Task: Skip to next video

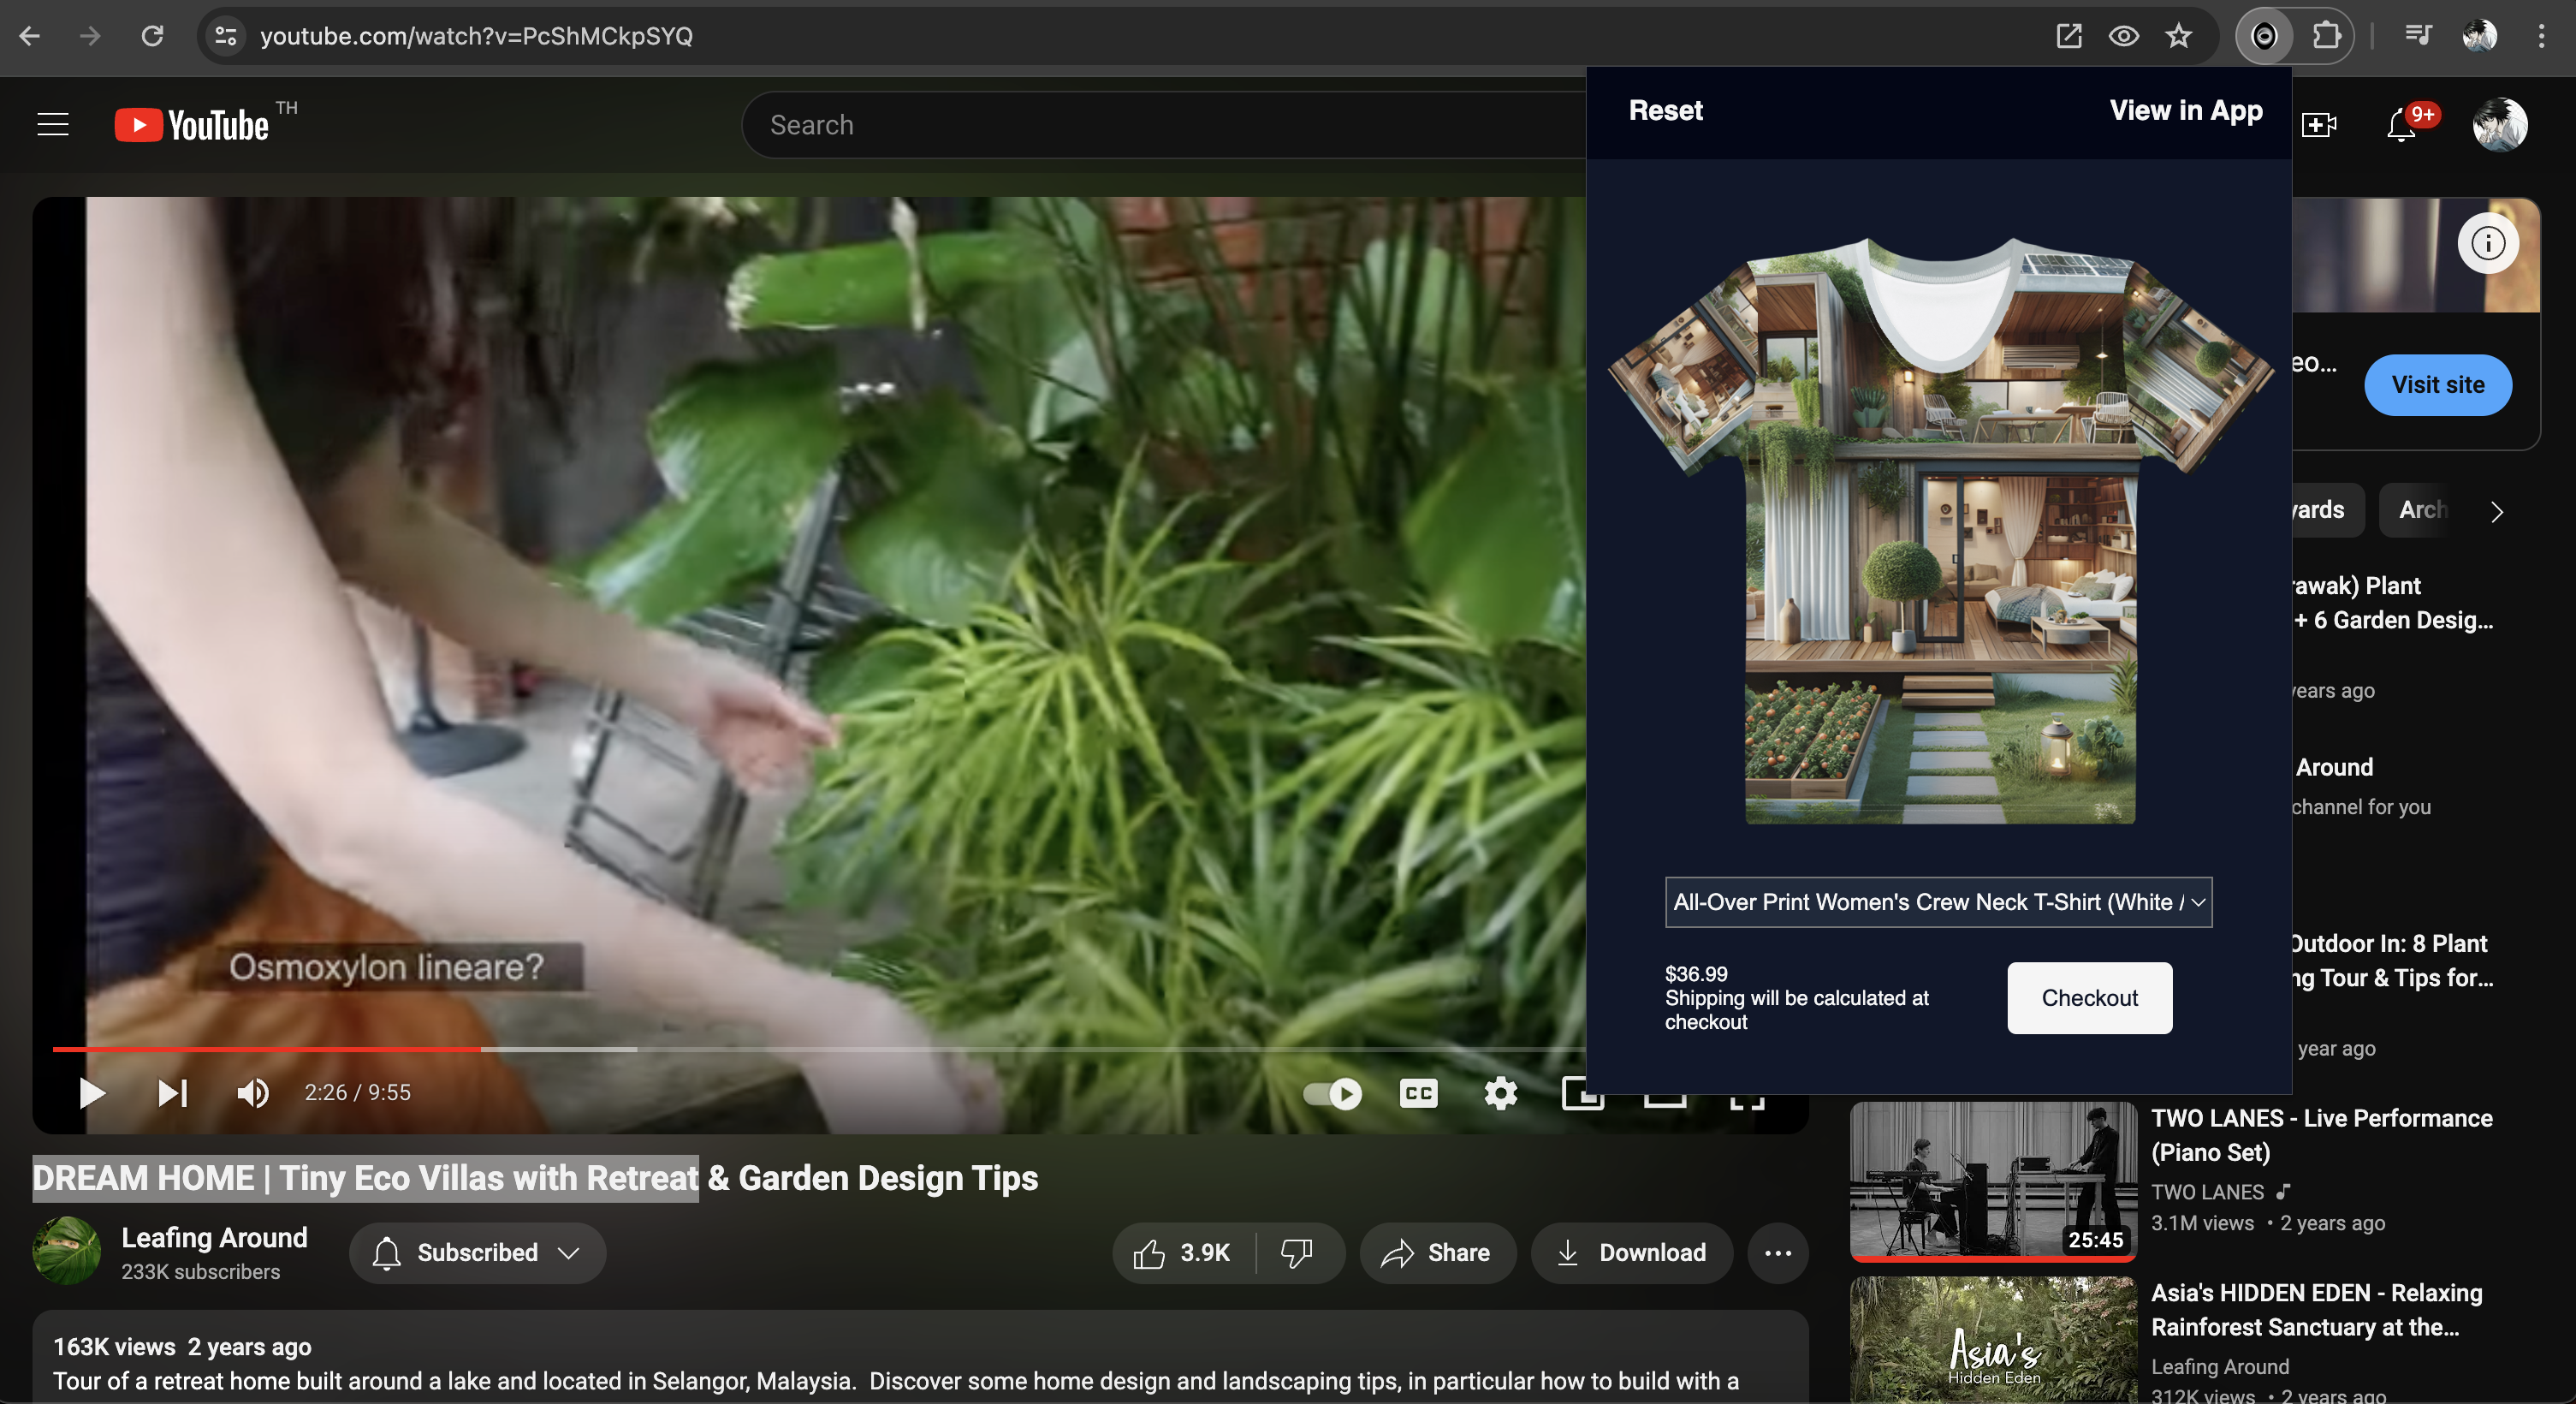Action: 172,1093
